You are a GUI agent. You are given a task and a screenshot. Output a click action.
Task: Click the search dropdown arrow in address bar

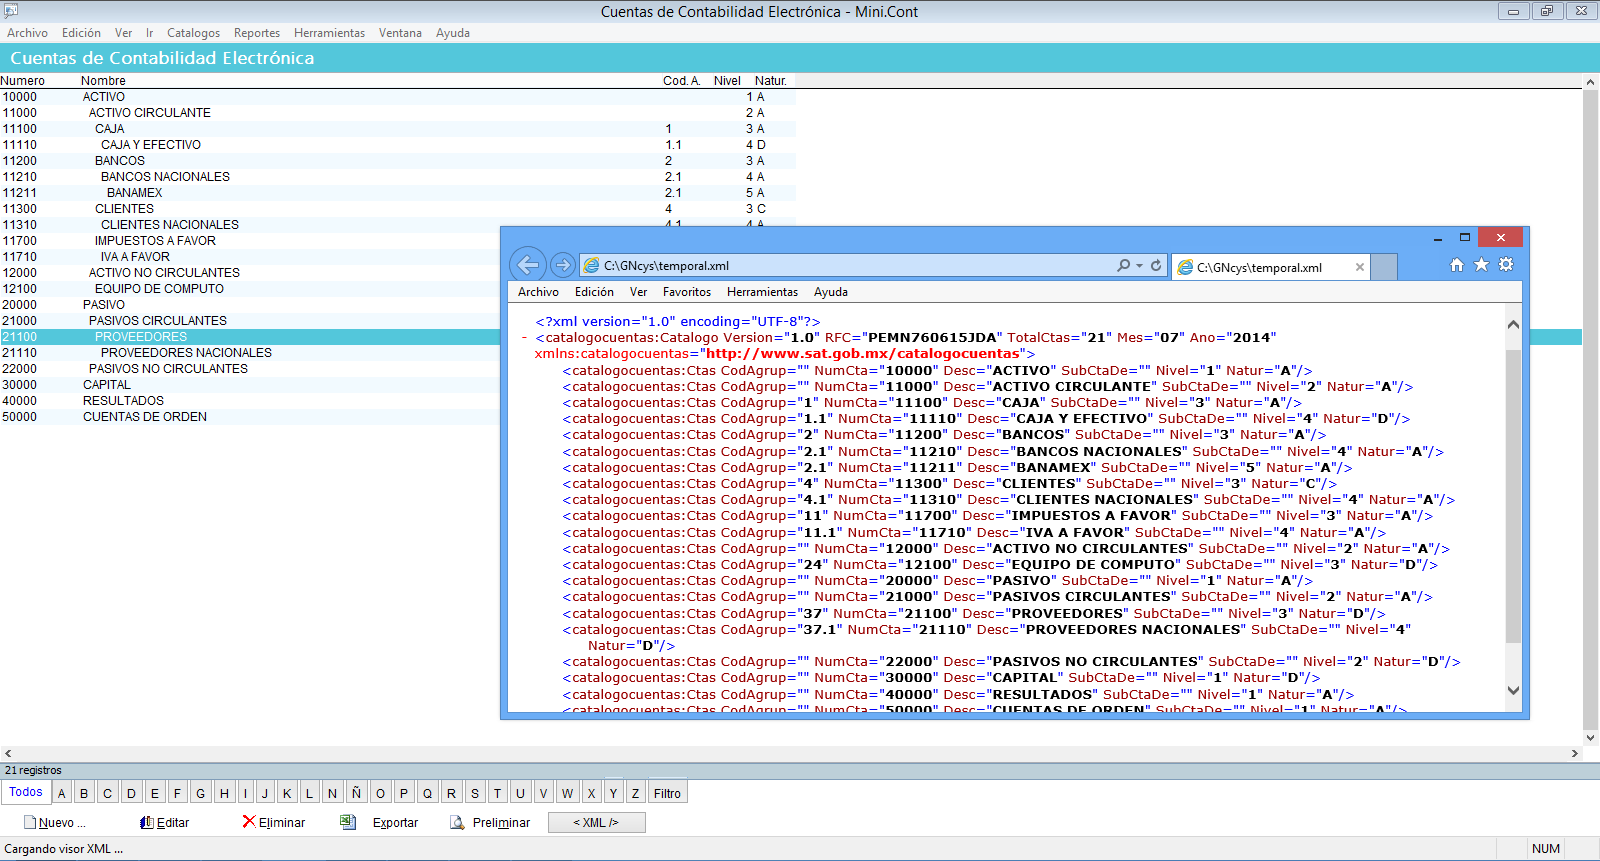tap(1139, 266)
